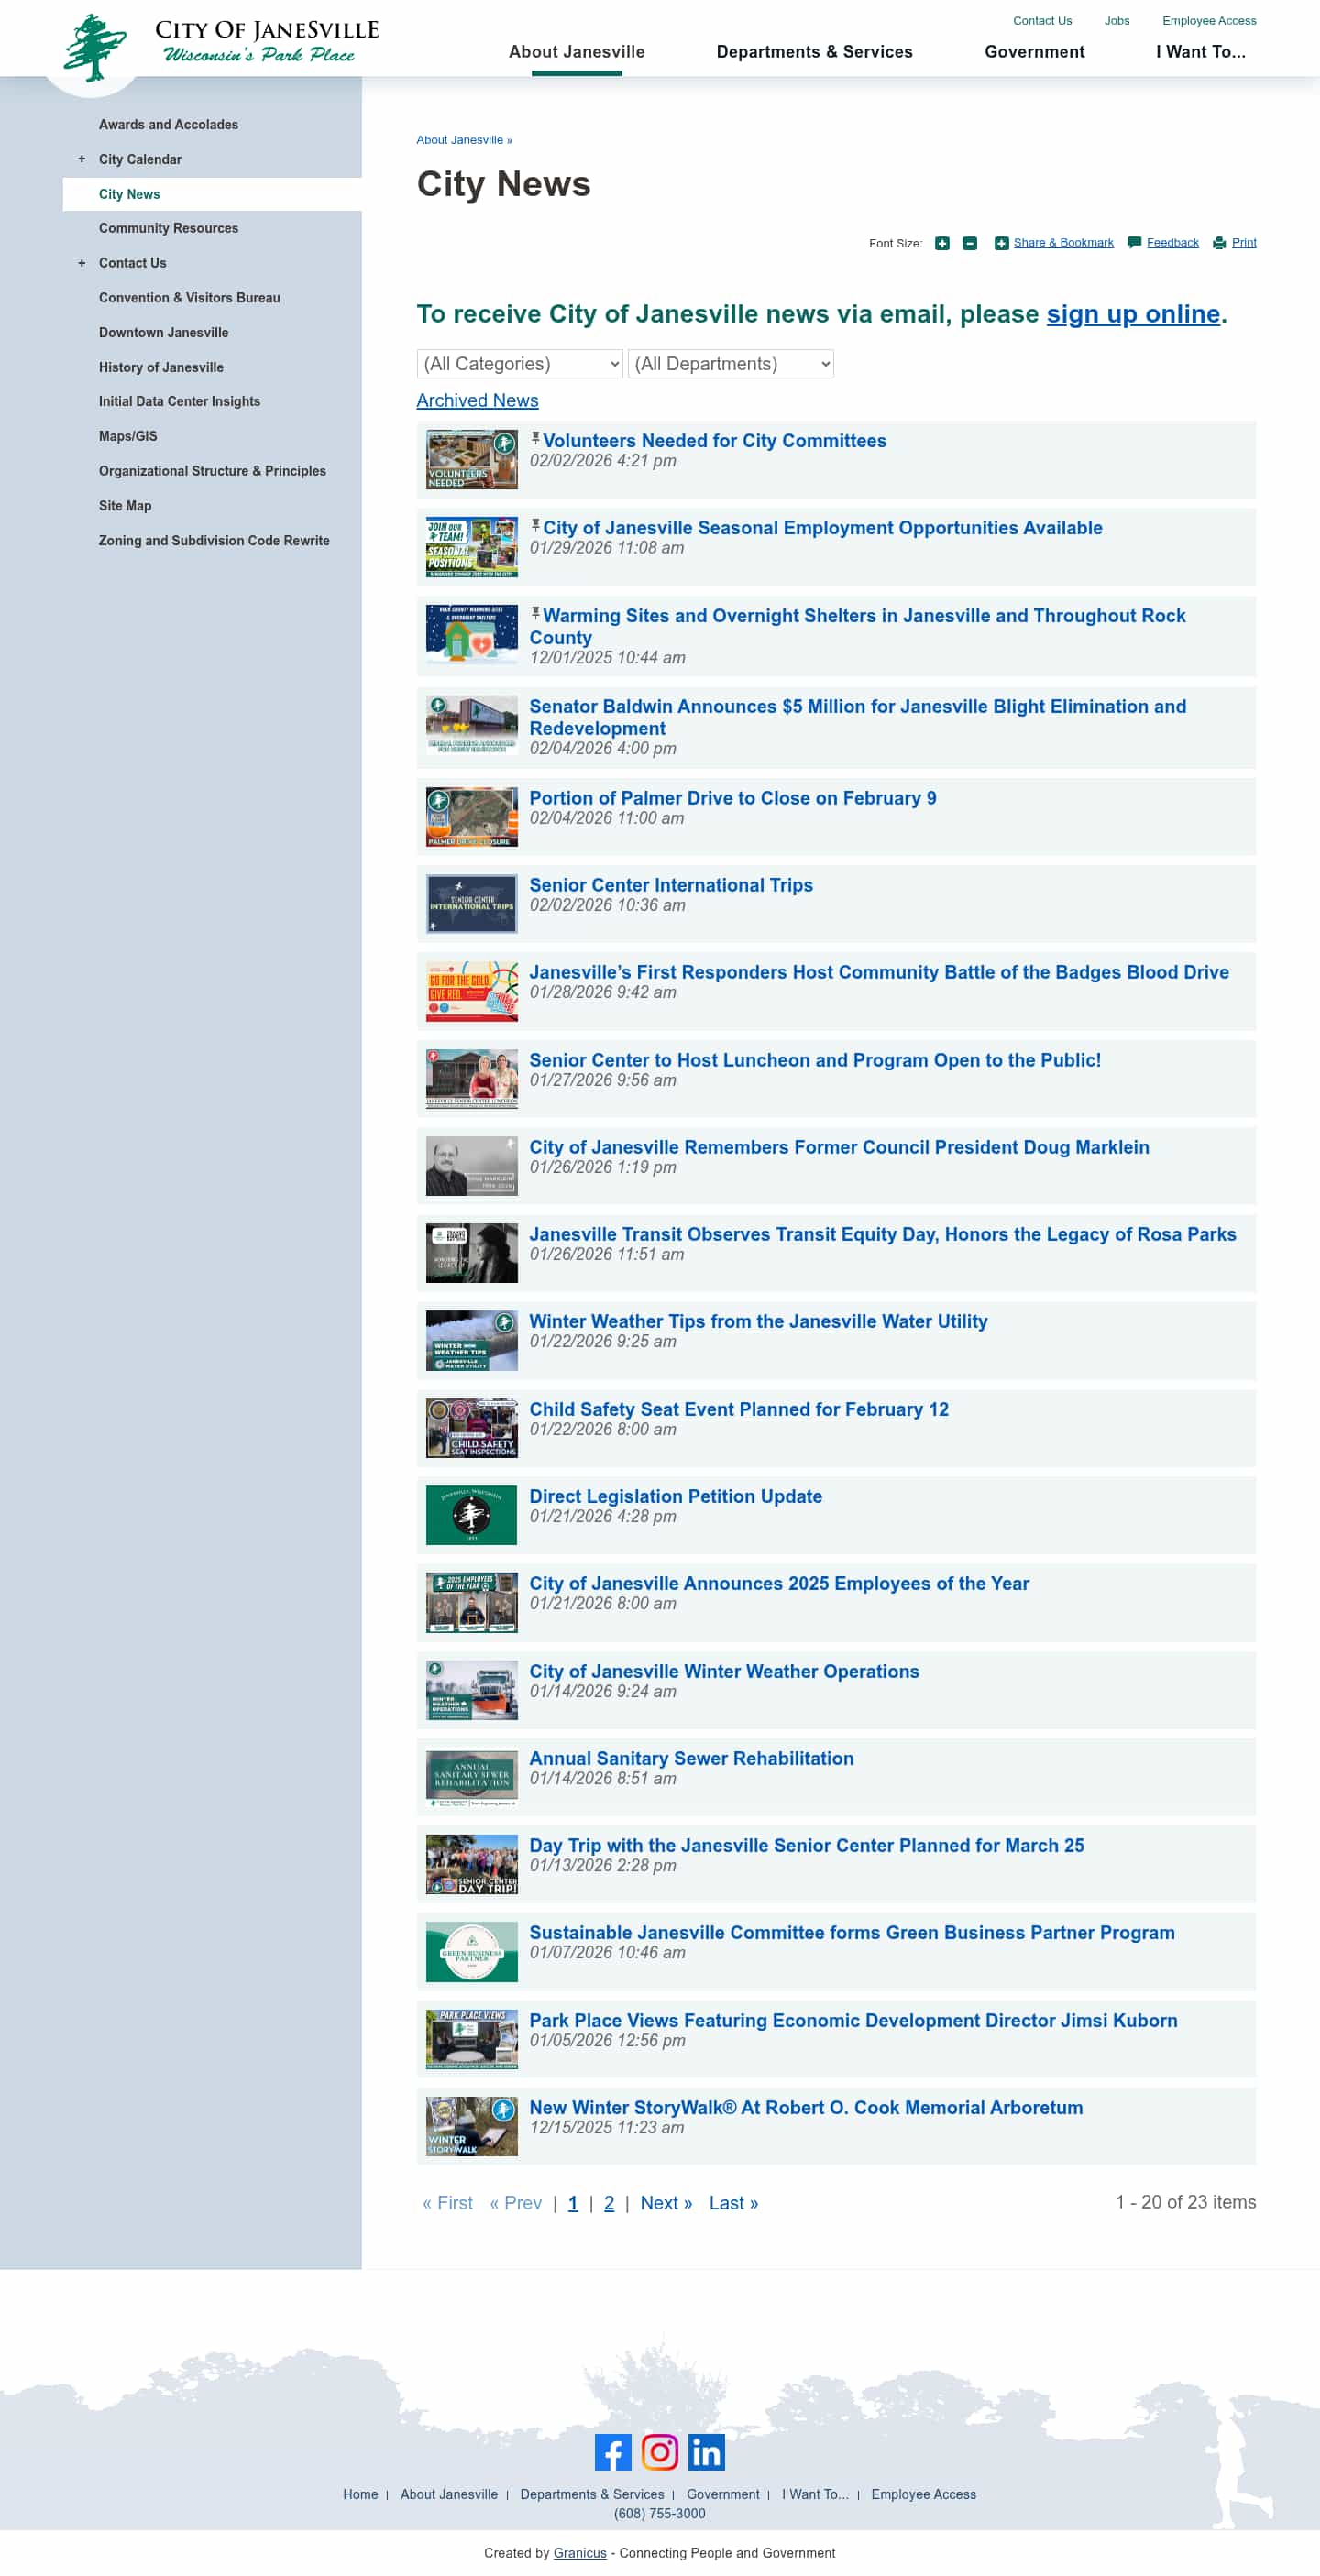Open the About Janesville main menu
Viewport: 1320px width, 2576px height.
click(x=577, y=52)
